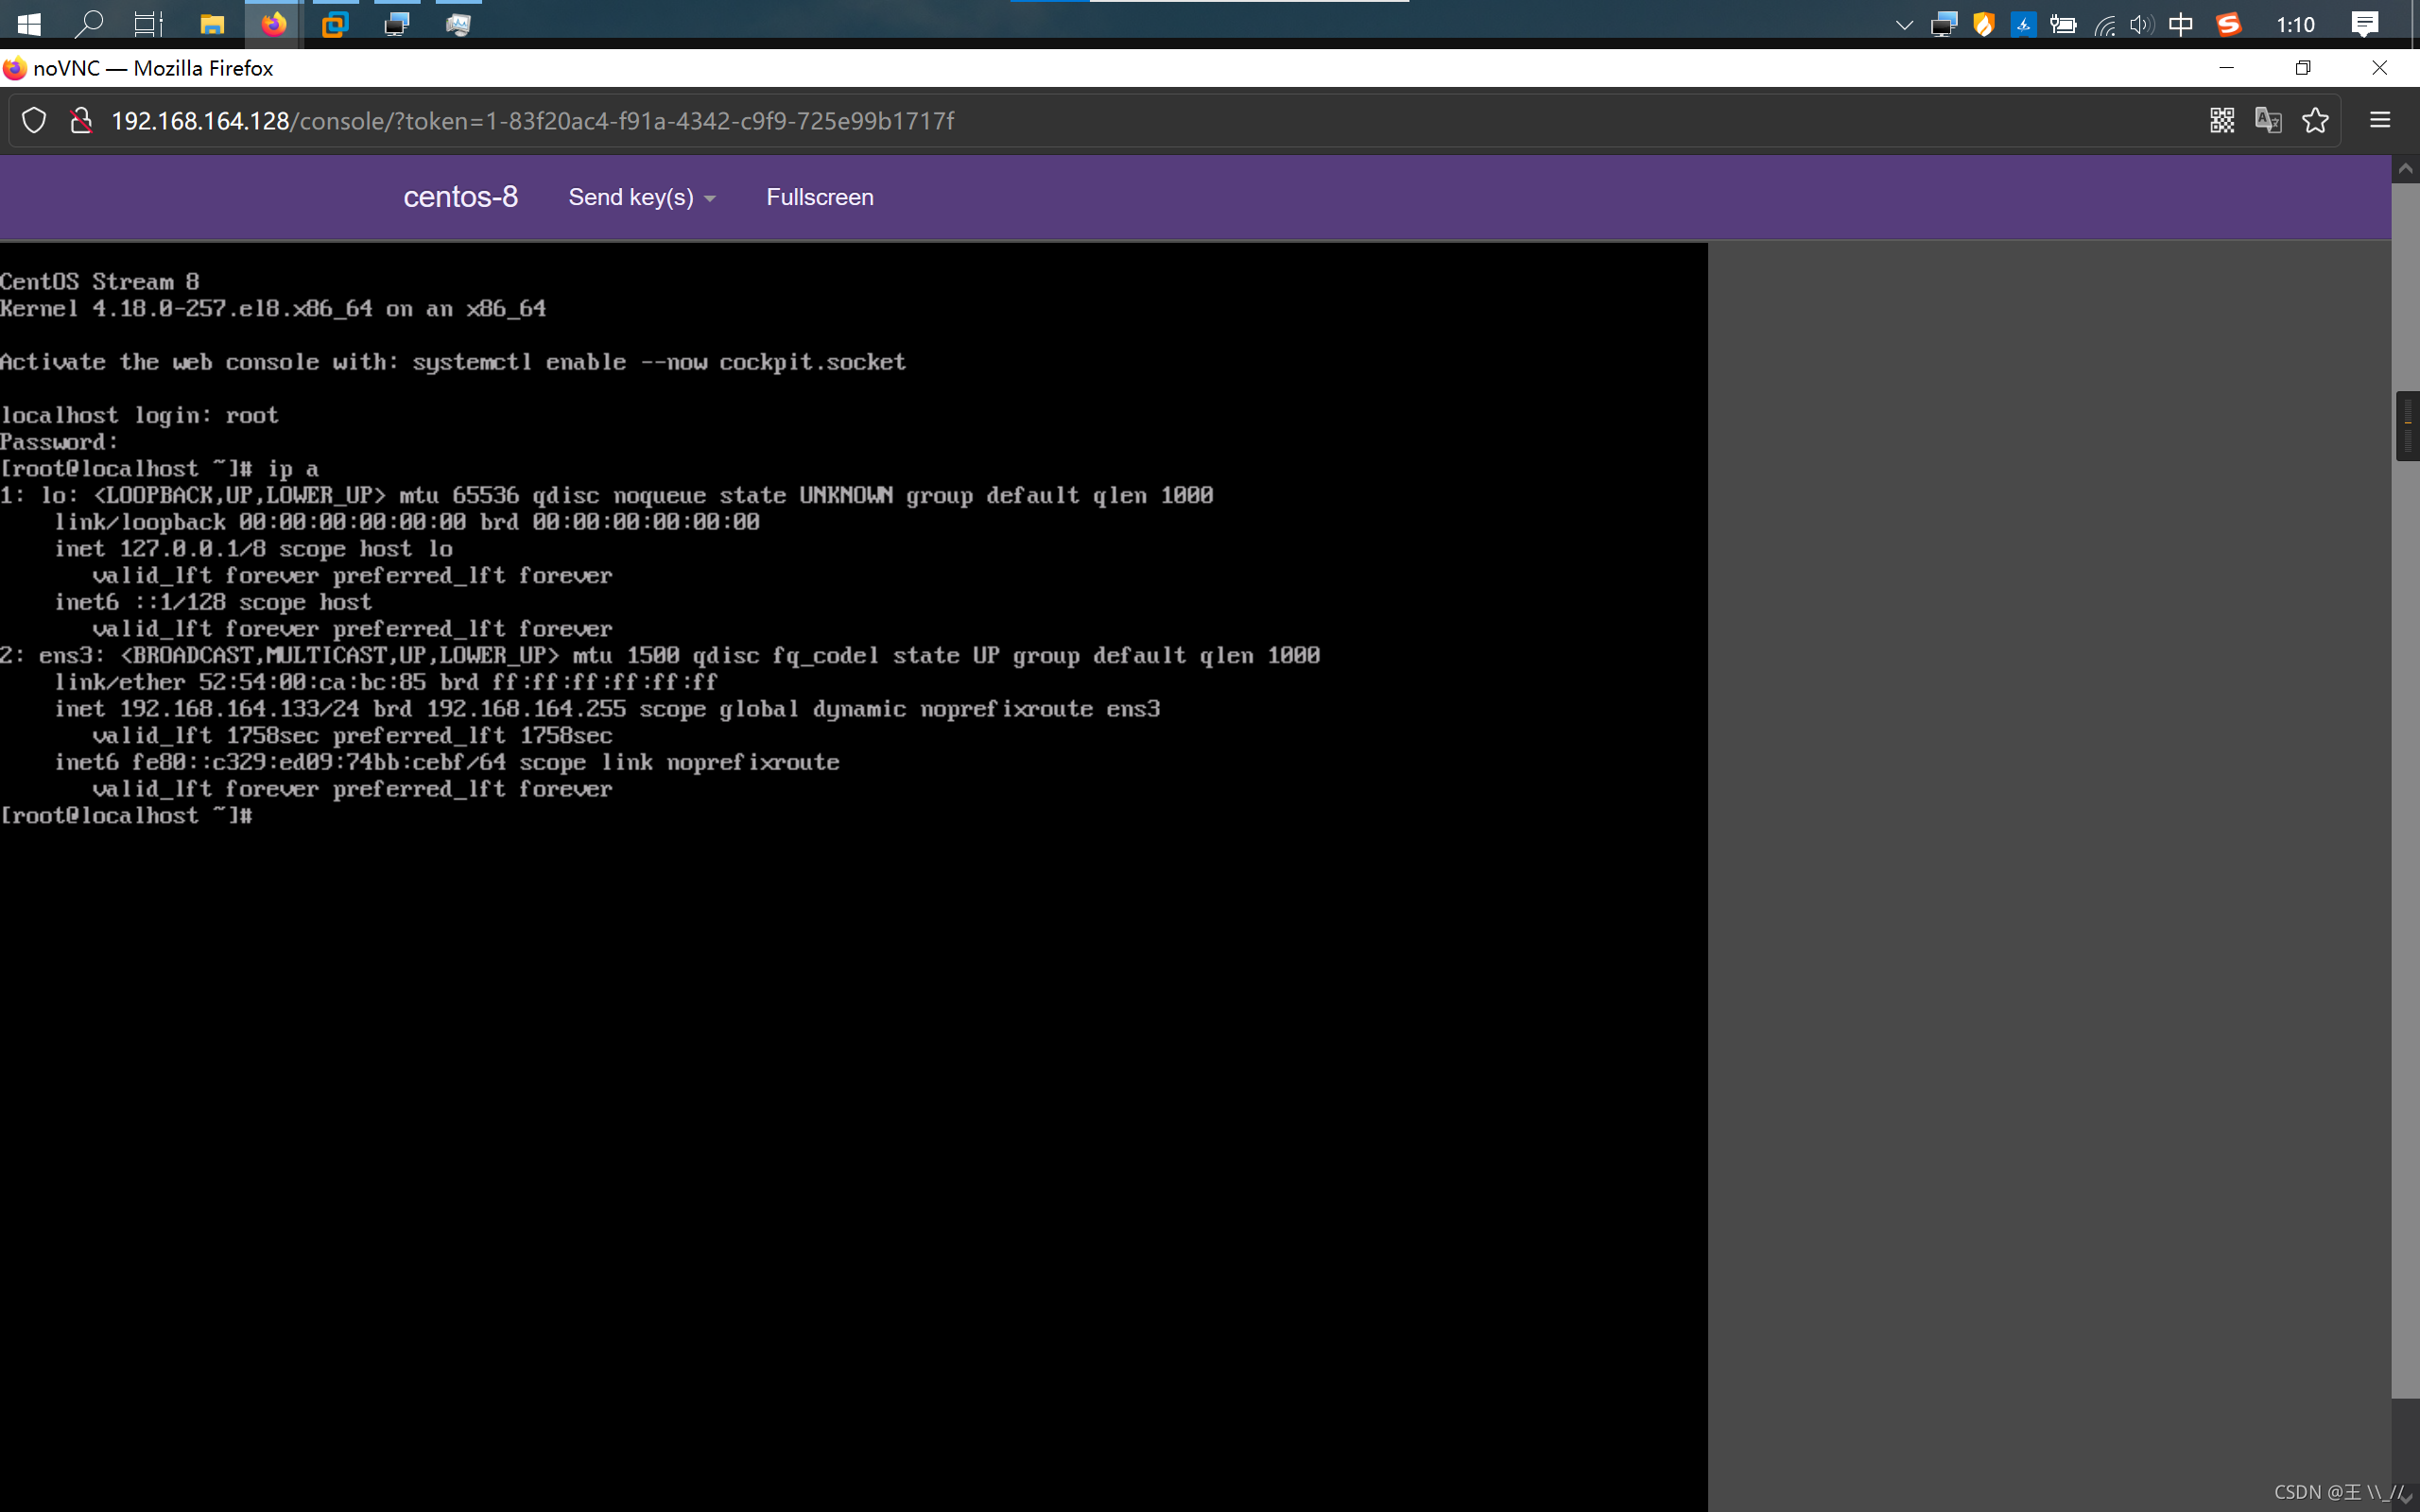Click the network computers tray icon

(x=1944, y=24)
